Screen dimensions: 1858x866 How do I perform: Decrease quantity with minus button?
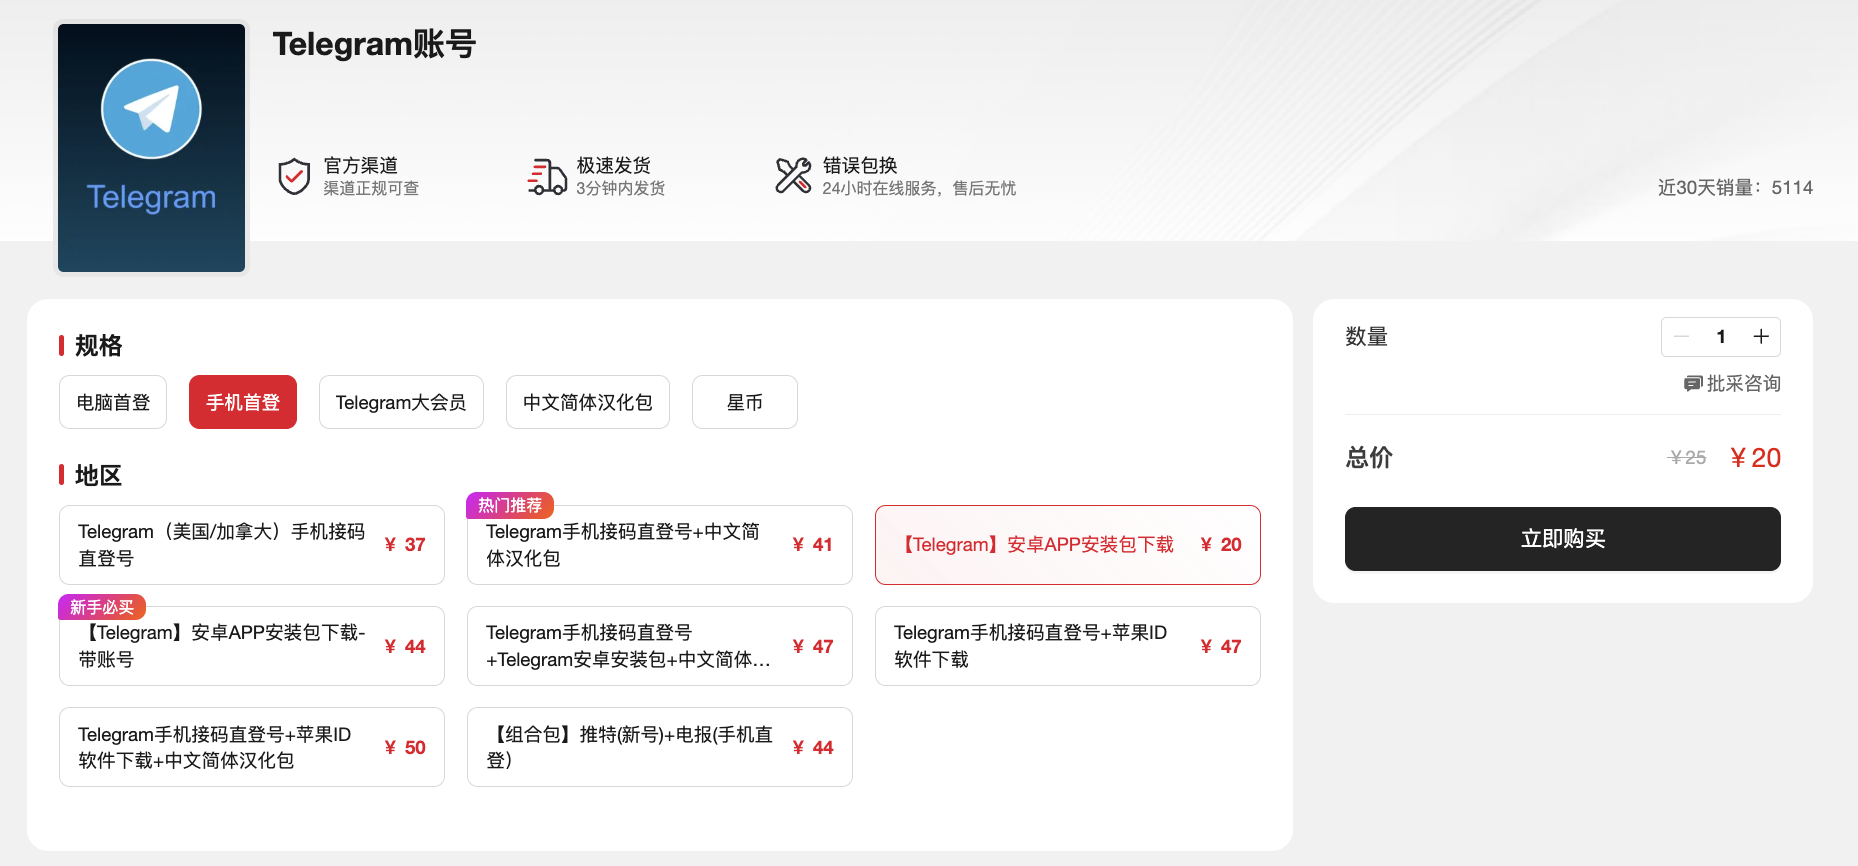pos(1681,337)
